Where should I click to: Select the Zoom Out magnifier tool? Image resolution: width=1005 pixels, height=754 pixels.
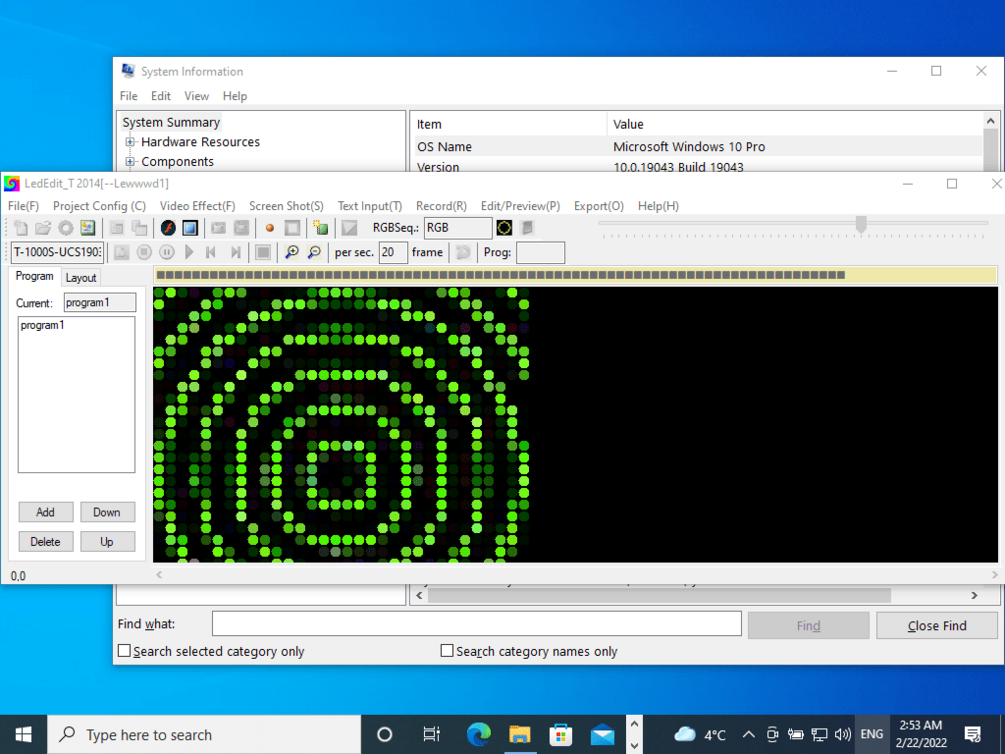pos(314,252)
